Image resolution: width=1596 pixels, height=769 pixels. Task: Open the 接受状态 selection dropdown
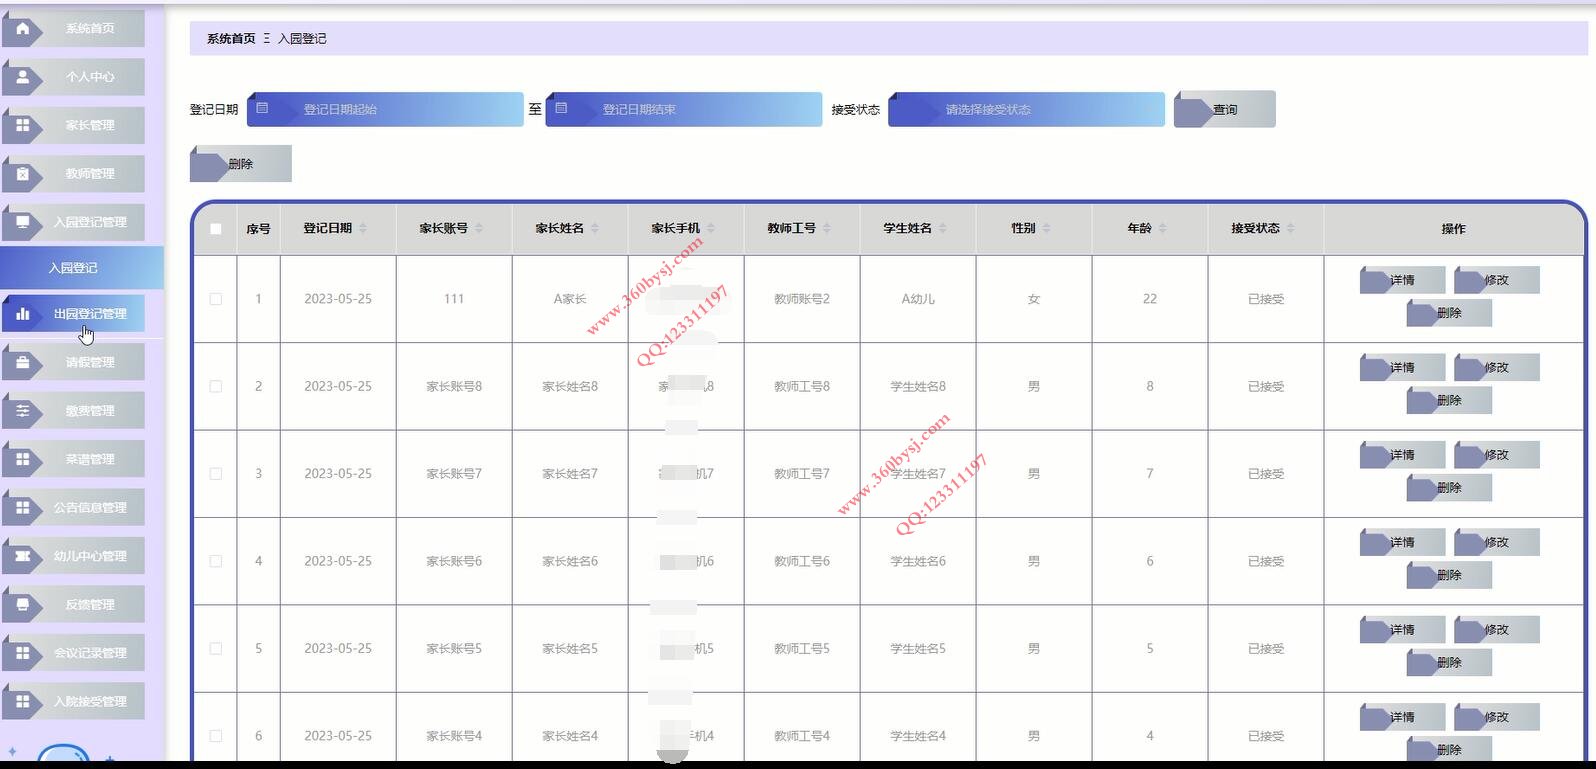click(x=1026, y=110)
